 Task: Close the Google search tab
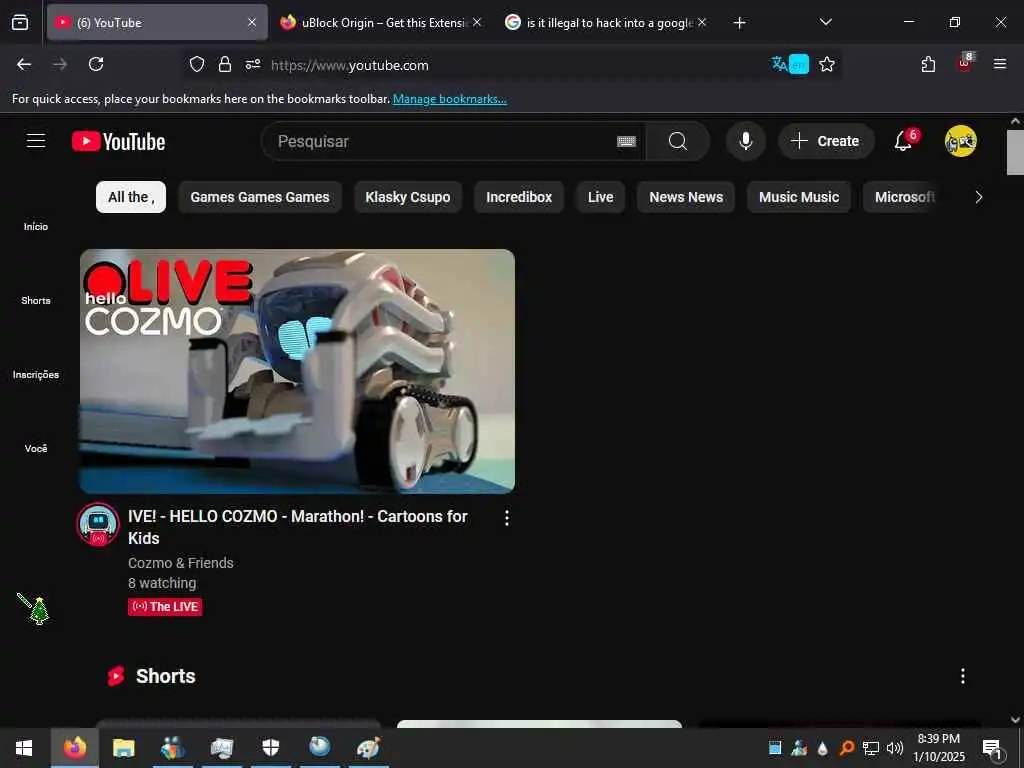coord(702,22)
